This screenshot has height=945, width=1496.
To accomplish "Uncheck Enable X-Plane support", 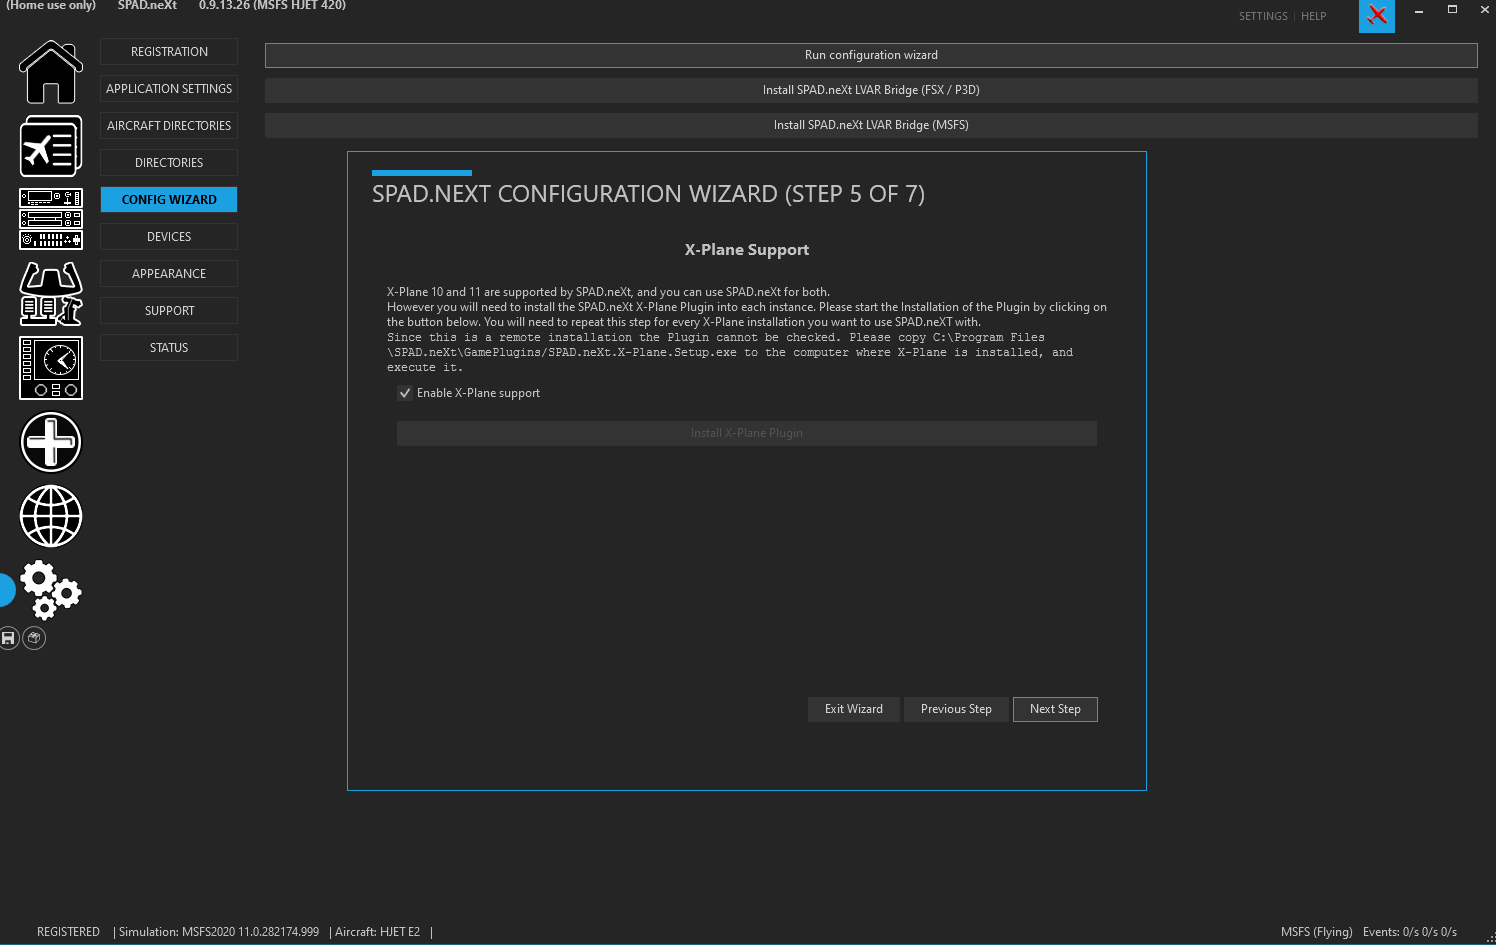I will (x=405, y=393).
